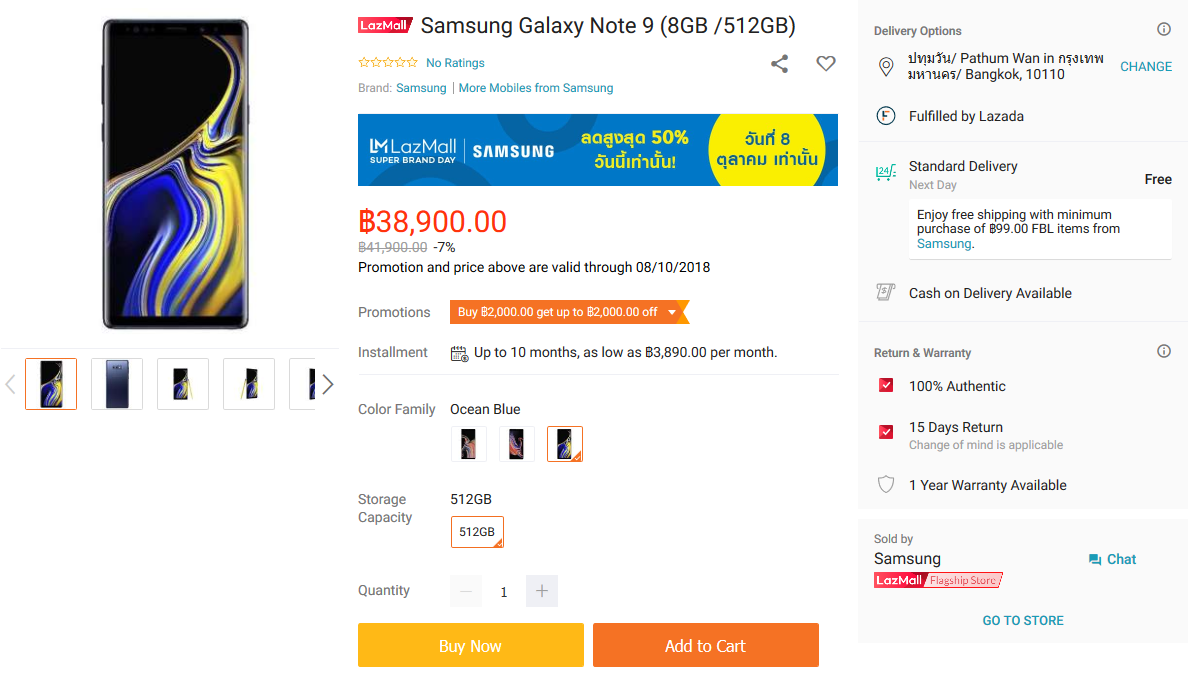Click the 1 Year Warranty shield icon
Viewport: 1188px width, 683px height.
tap(885, 485)
